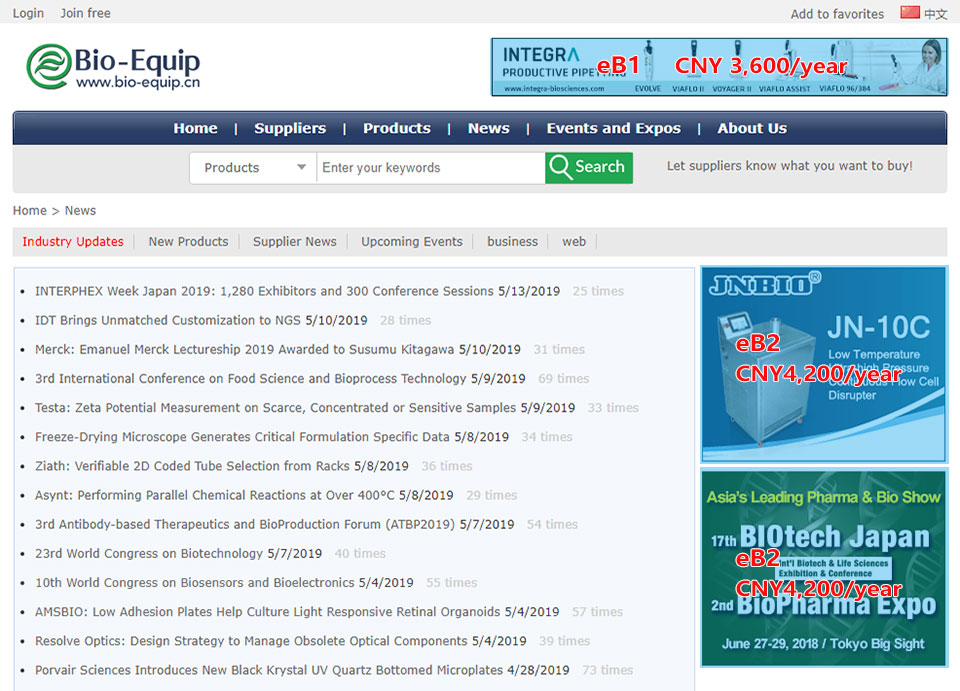Screen dimensions: 960x691
Task: Click Home in the breadcrumb trail
Action: [x=29, y=210]
